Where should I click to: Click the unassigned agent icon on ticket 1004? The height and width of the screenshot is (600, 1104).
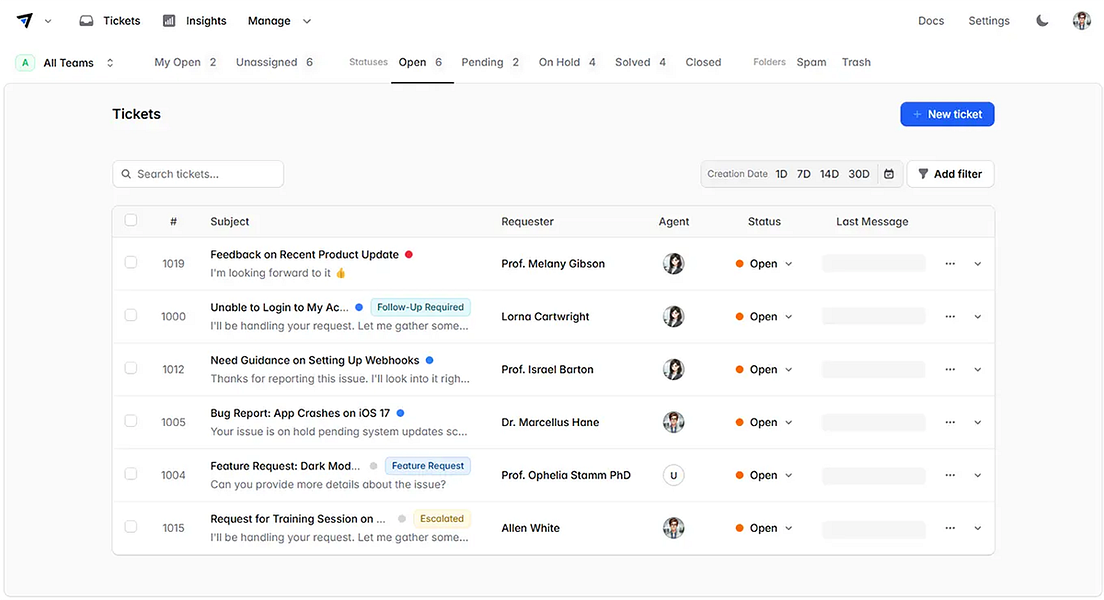[x=674, y=475]
